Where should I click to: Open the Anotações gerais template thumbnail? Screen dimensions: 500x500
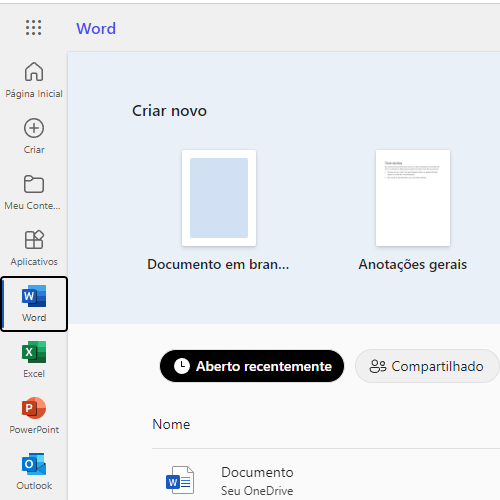pos(413,198)
